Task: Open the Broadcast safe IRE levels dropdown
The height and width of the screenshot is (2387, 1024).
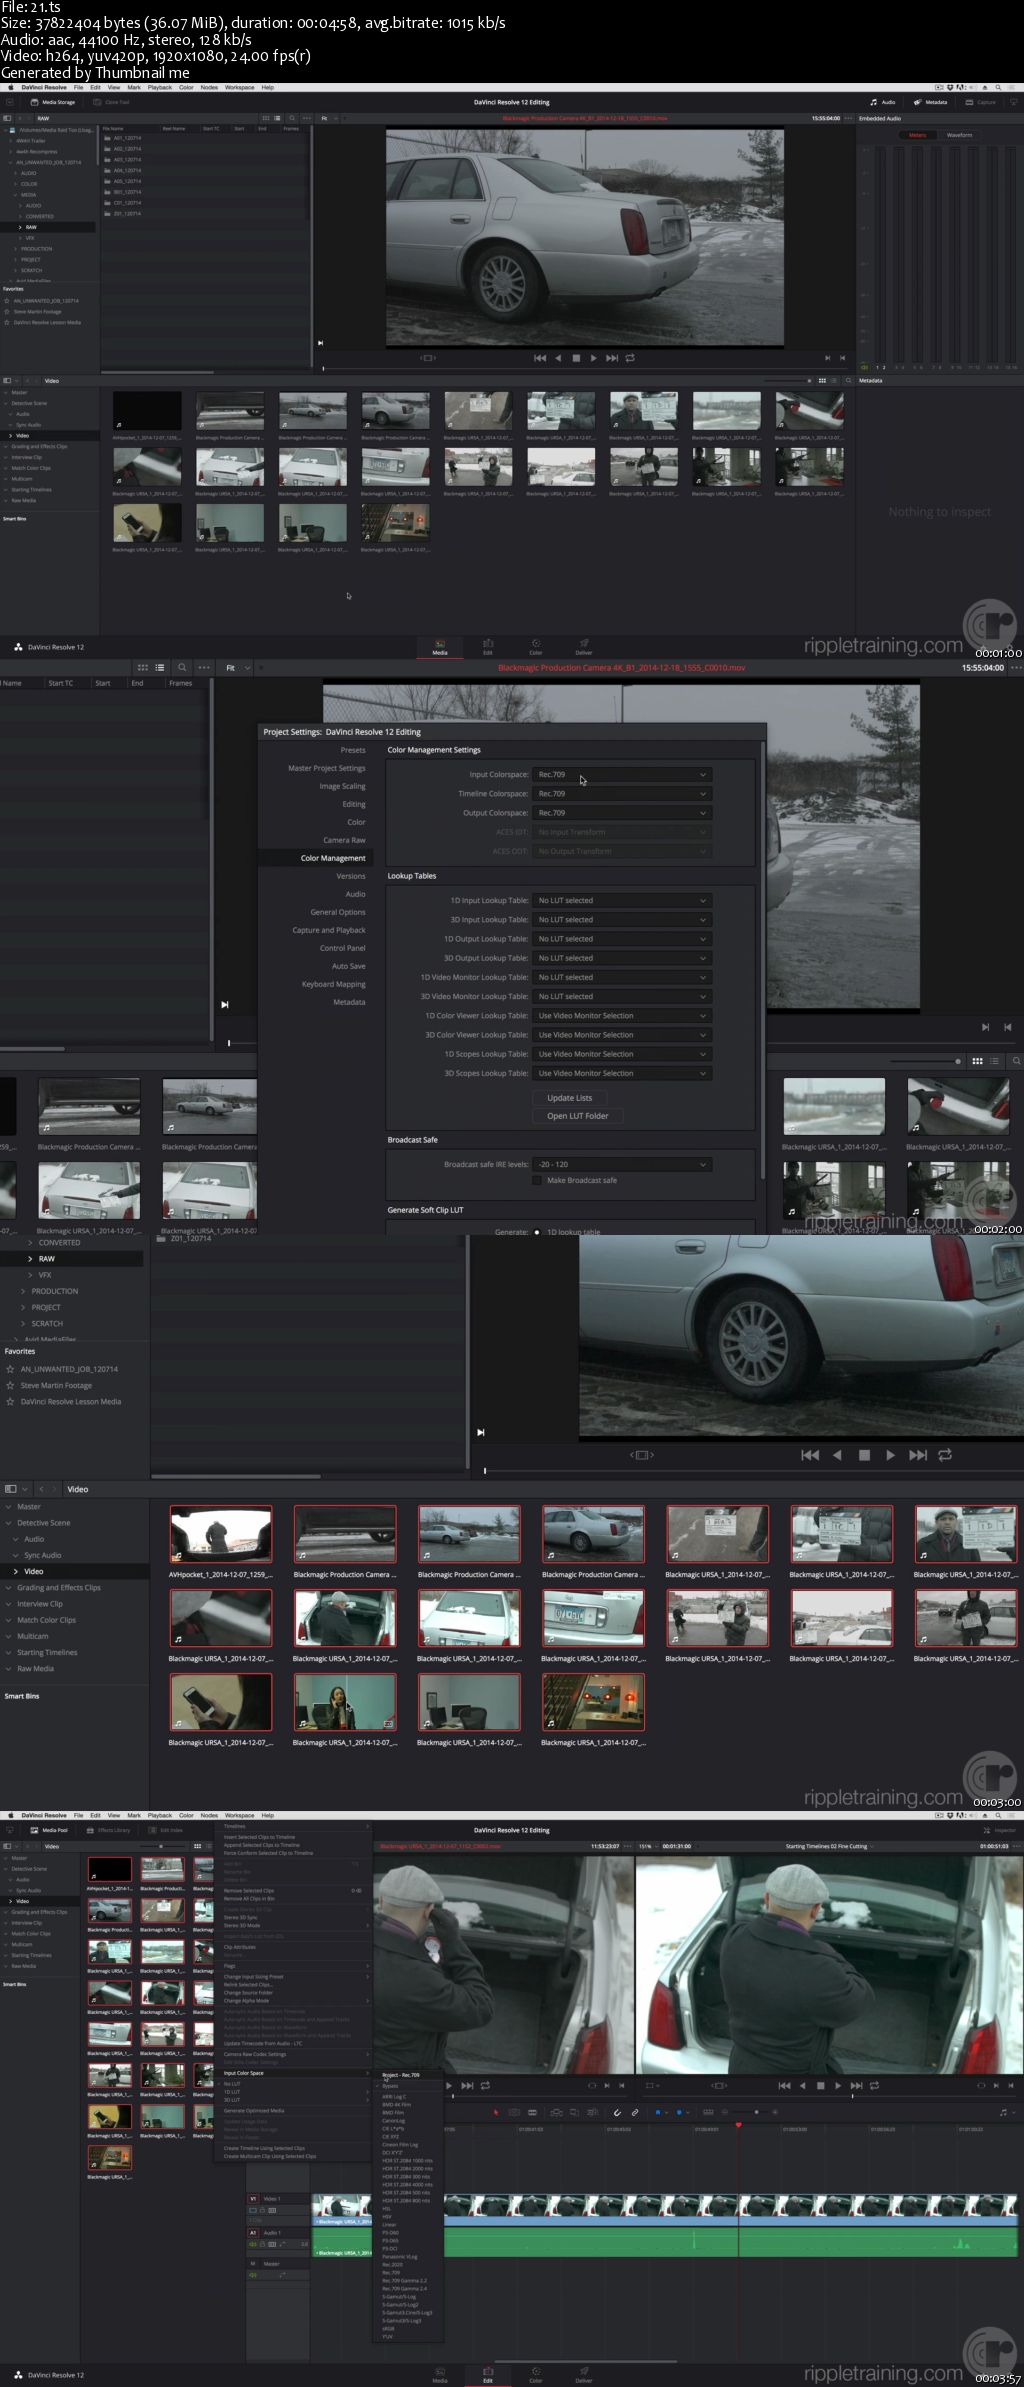Action: coord(622,1165)
